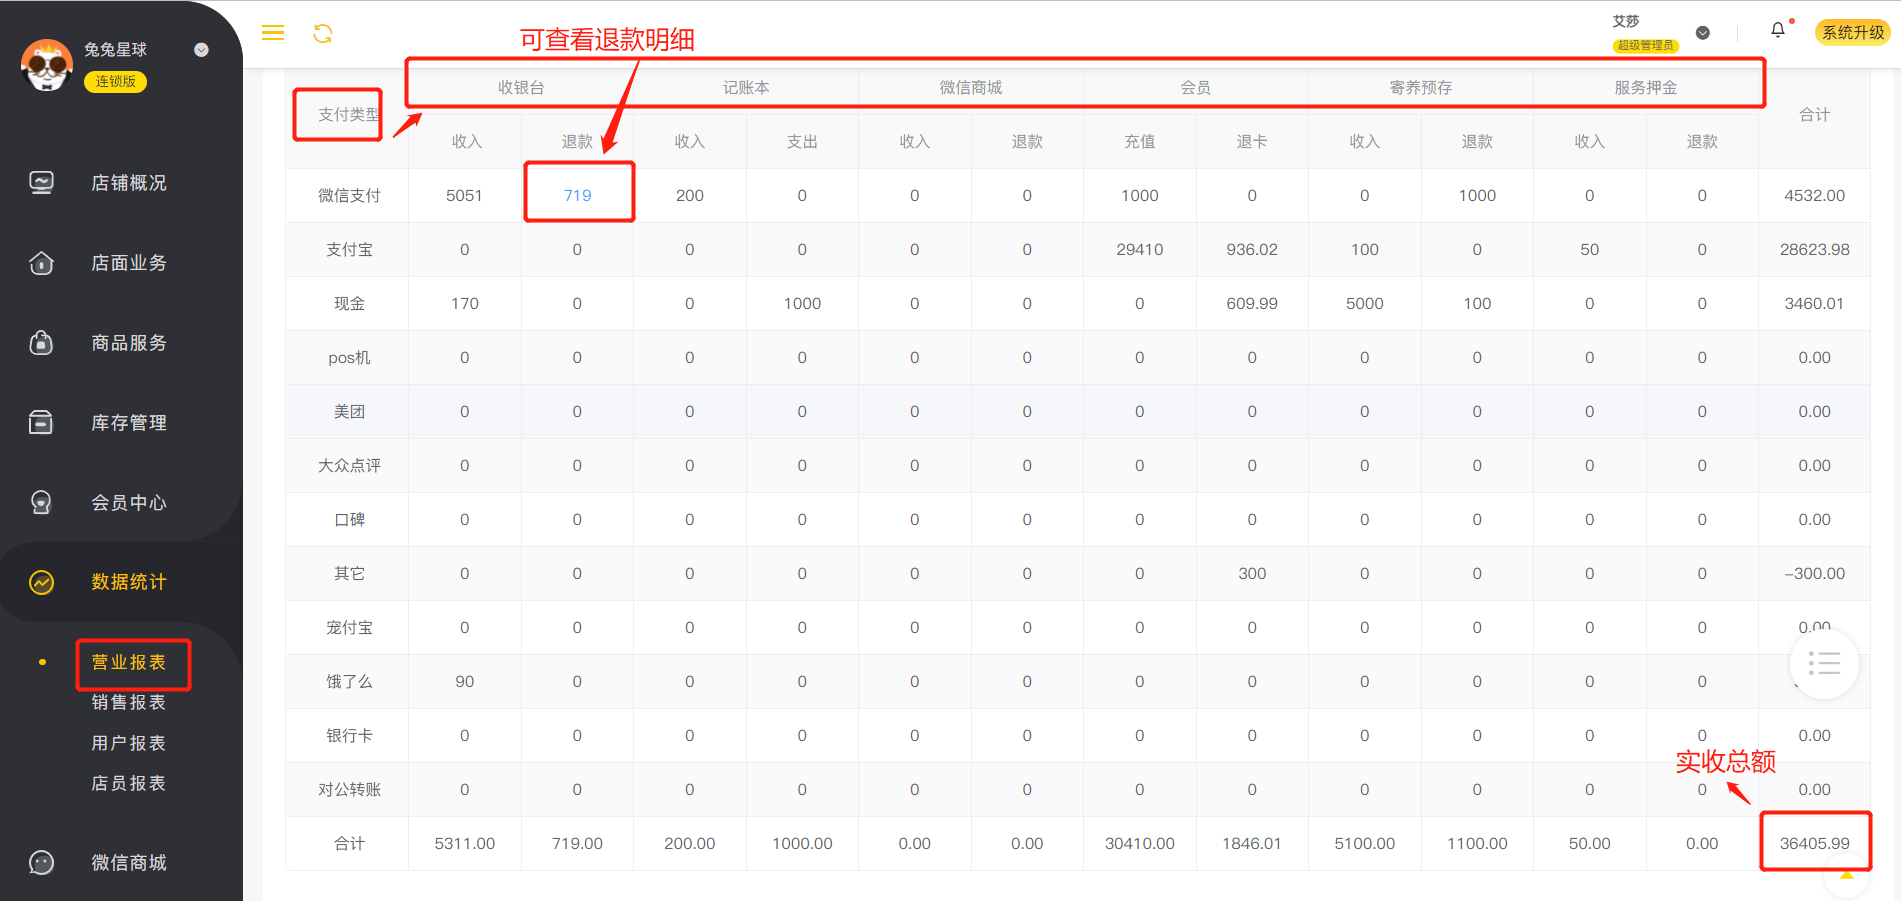The width and height of the screenshot is (1901, 901).
Task: Select 用户报表 submenu item
Action: click(x=129, y=743)
